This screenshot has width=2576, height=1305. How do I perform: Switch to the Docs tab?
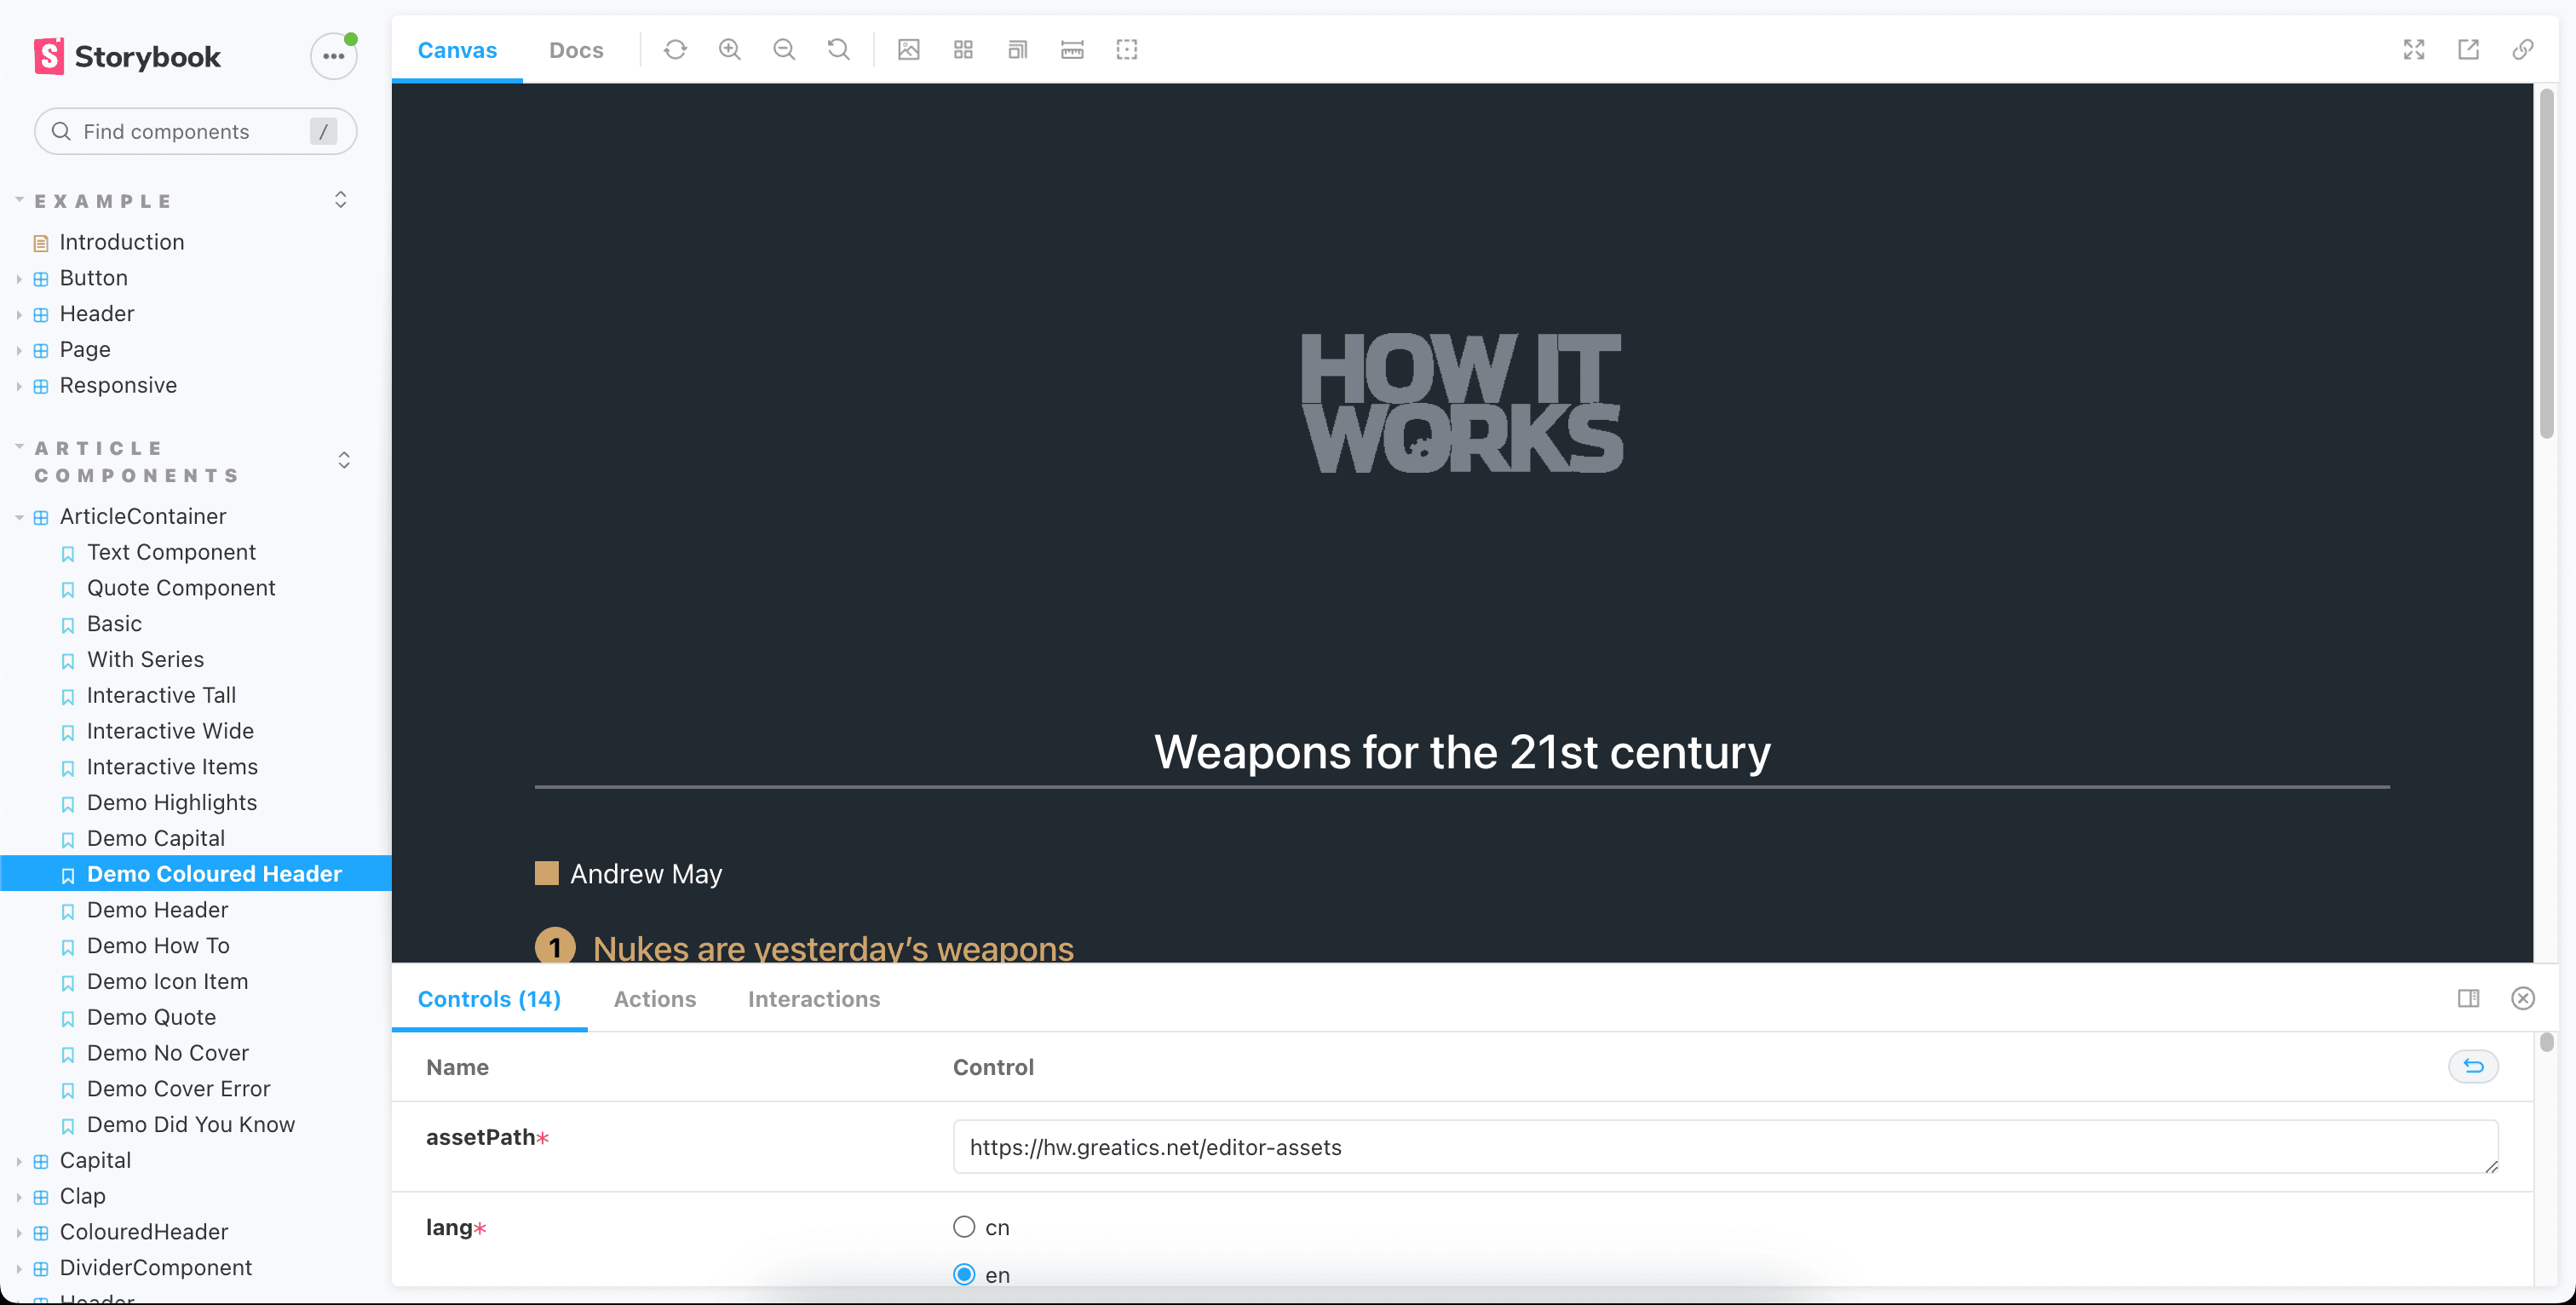click(576, 50)
